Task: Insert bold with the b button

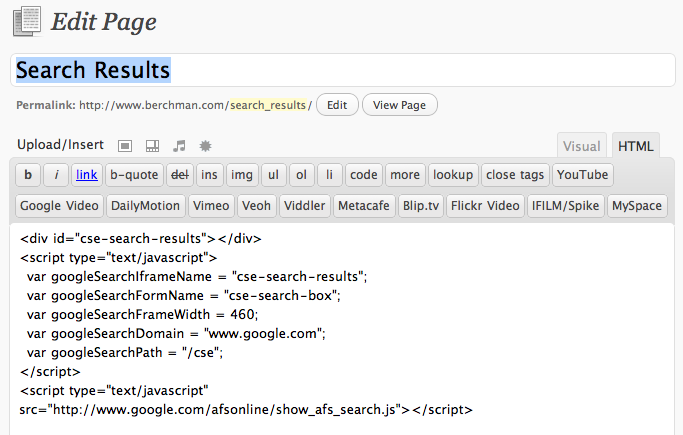Action: [28, 175]
